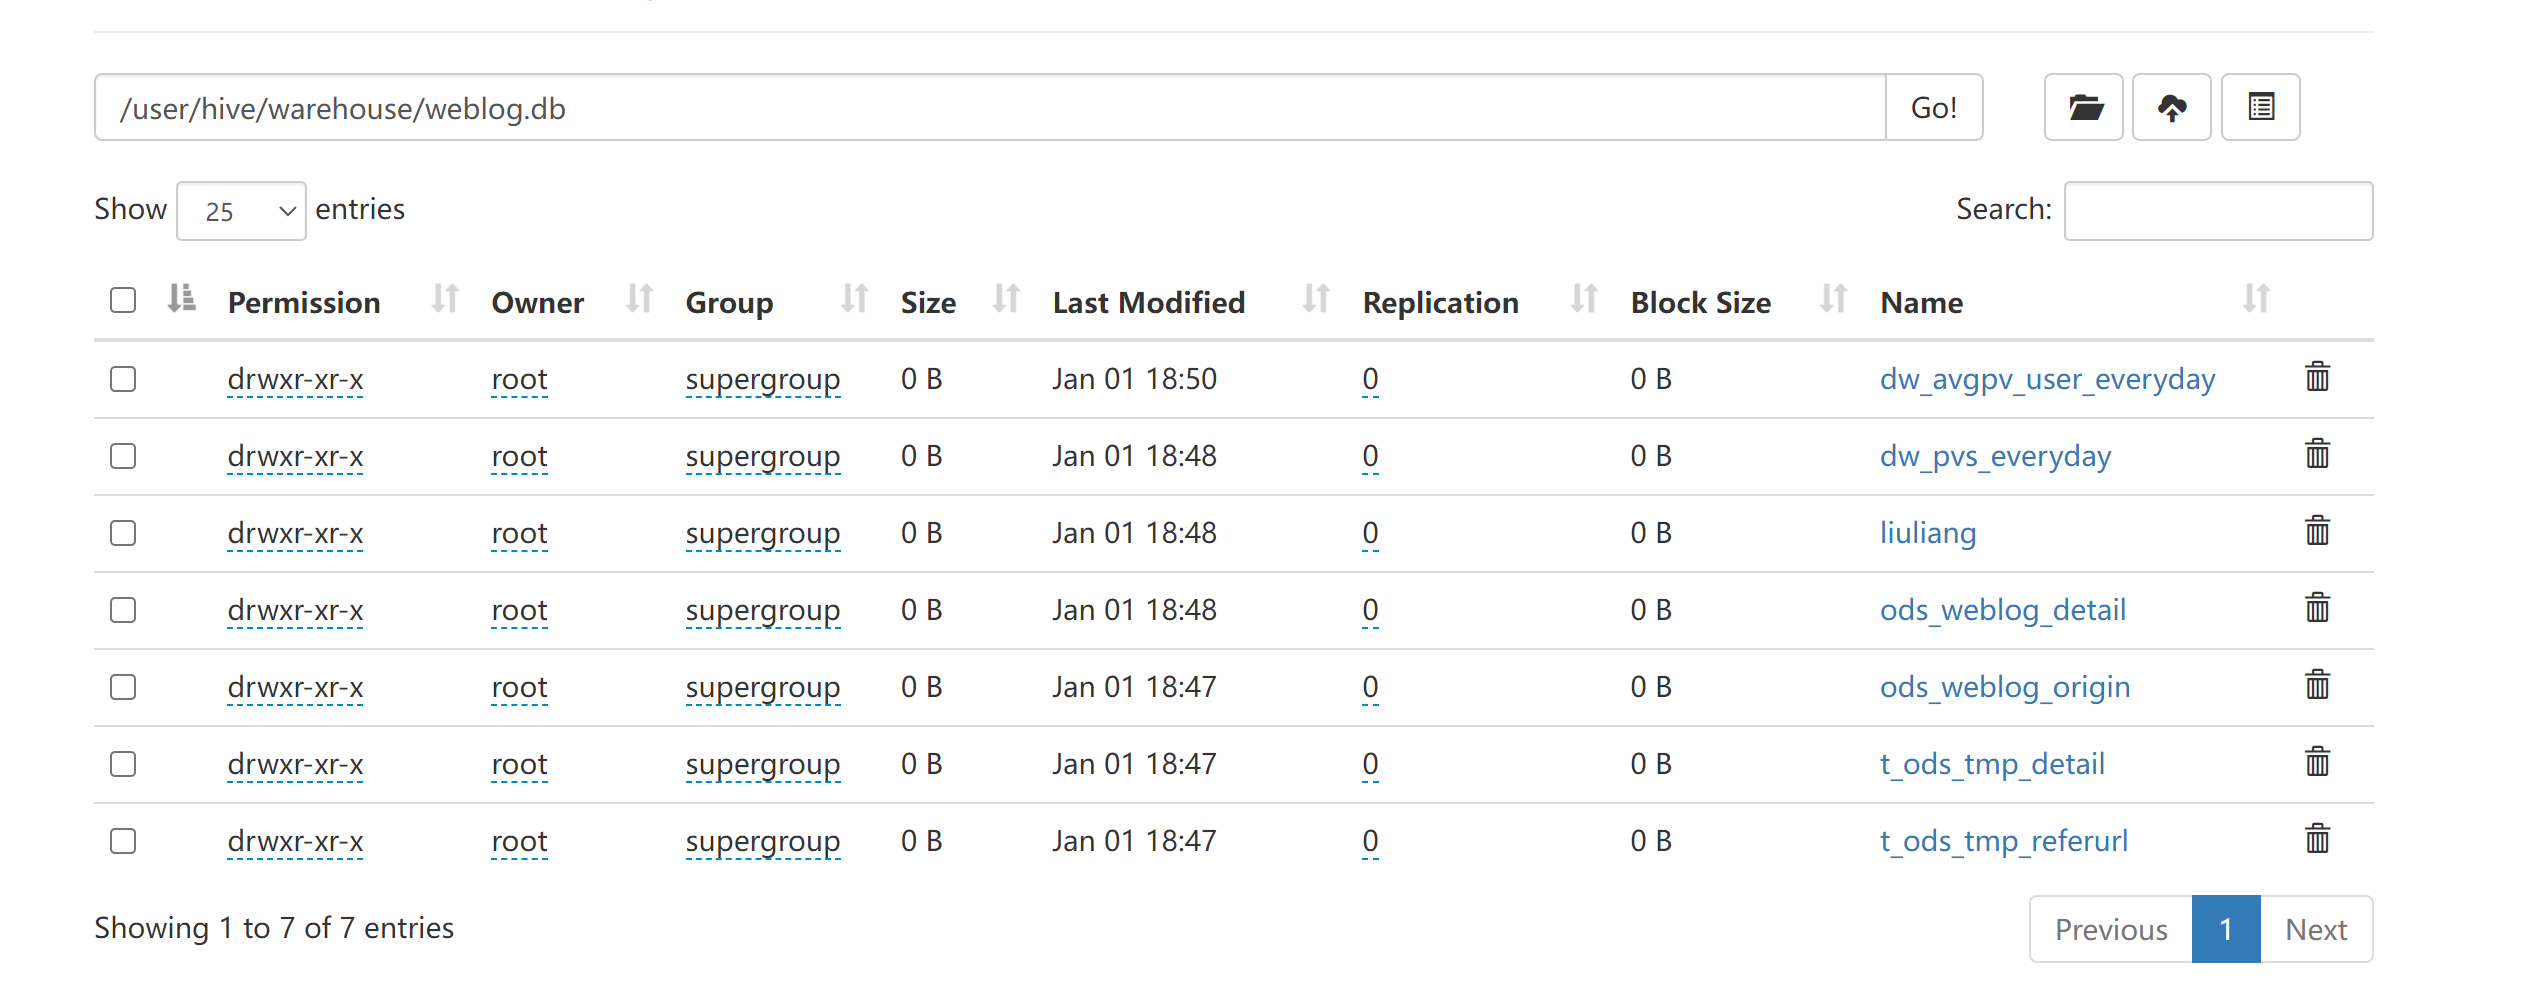Click trash icon for dw_pvs_everyday
Viewport: 2528px width, 983px height.
pos(2317,455)
